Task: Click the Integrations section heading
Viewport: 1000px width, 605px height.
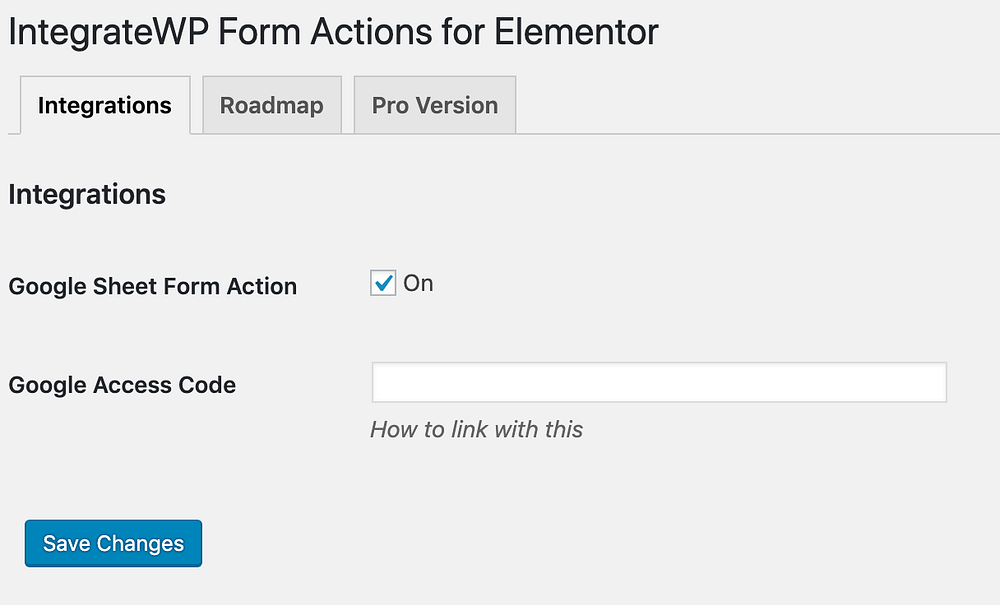Action: pyautogui.click(x=87, y=194)
